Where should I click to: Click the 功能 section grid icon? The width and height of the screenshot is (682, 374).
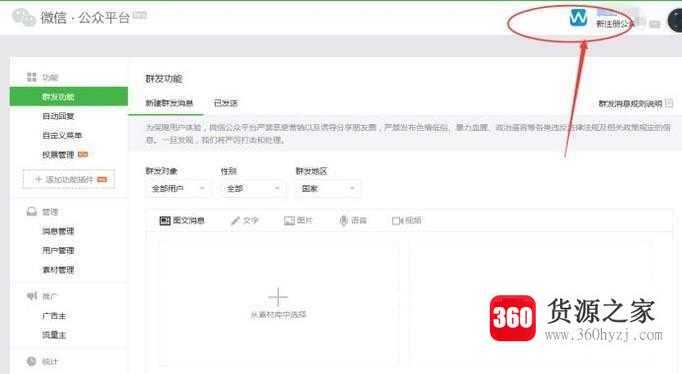coord(31,77)
